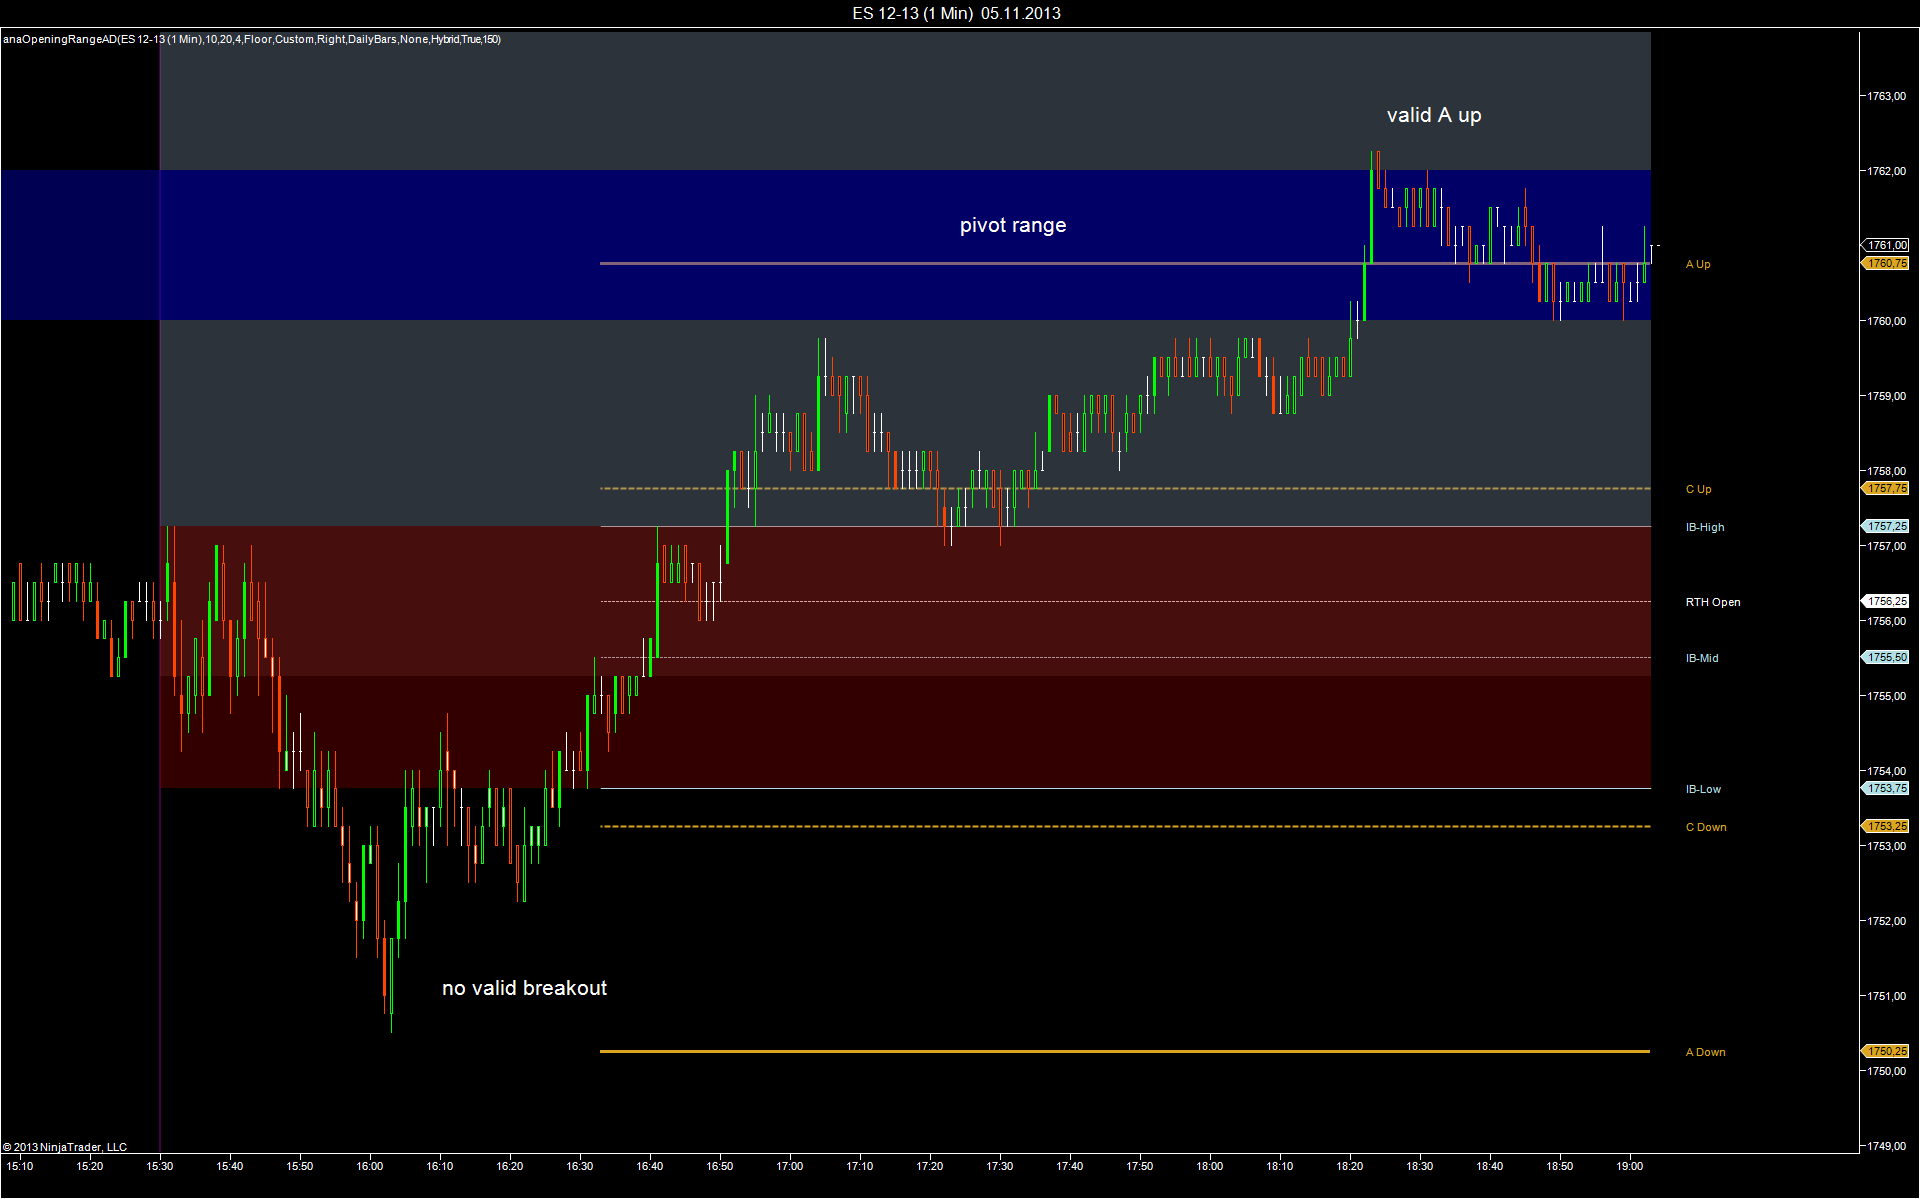Click the "IB-Mid" level label
Image resolution: width=1920 pixels, height=1199 pixels.
[1702, 658]
